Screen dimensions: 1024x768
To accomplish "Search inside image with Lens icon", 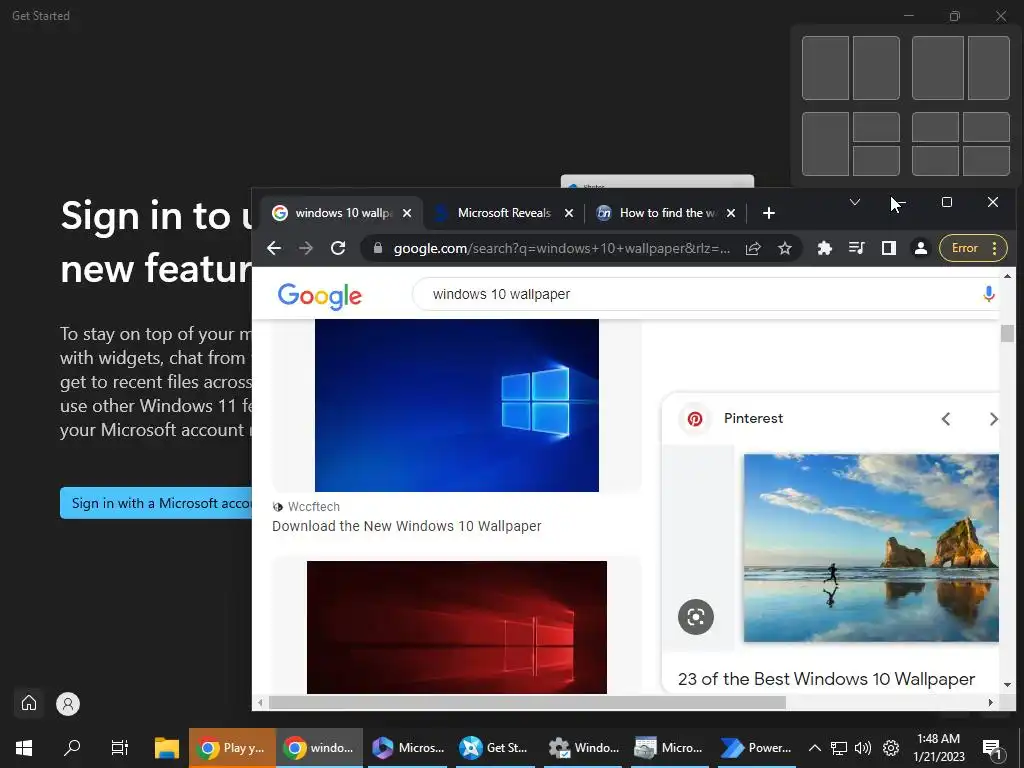I will coord(696,616).
